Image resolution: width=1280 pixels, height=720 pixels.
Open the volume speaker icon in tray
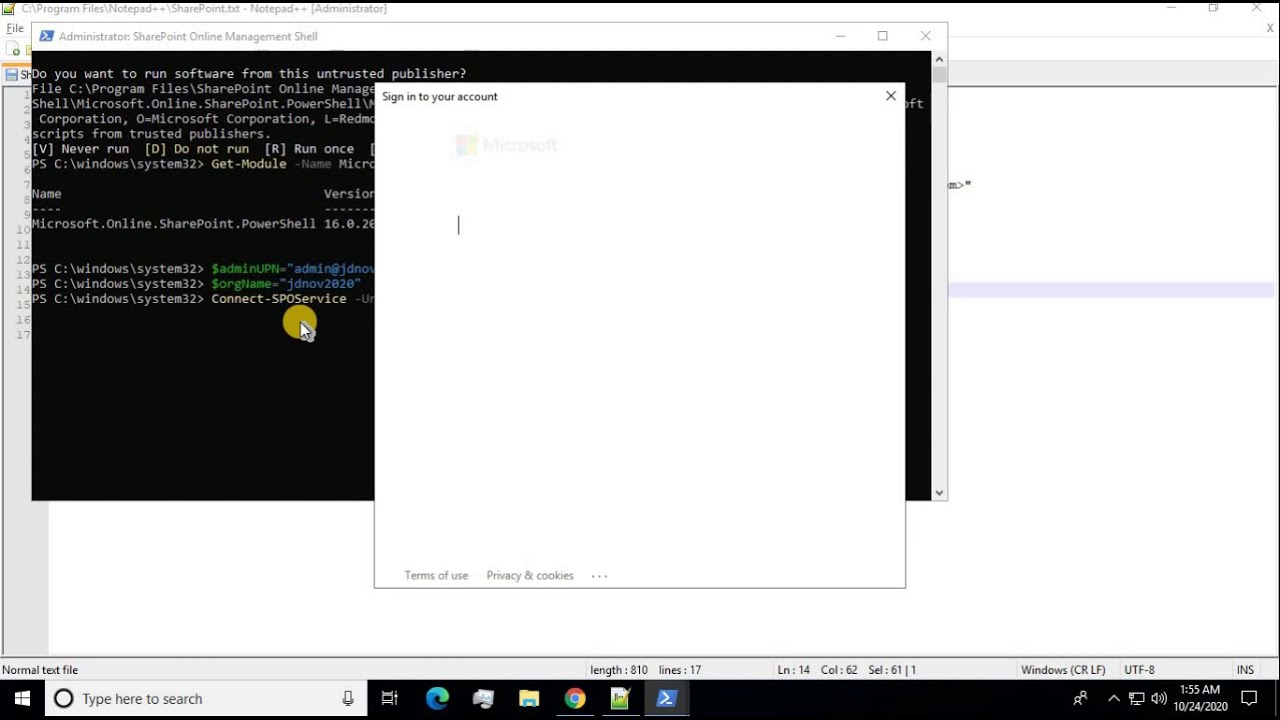[1159, 699]
